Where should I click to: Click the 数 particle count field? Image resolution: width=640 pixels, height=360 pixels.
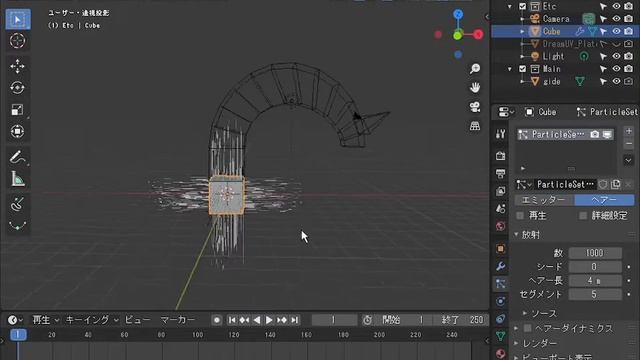595,253
